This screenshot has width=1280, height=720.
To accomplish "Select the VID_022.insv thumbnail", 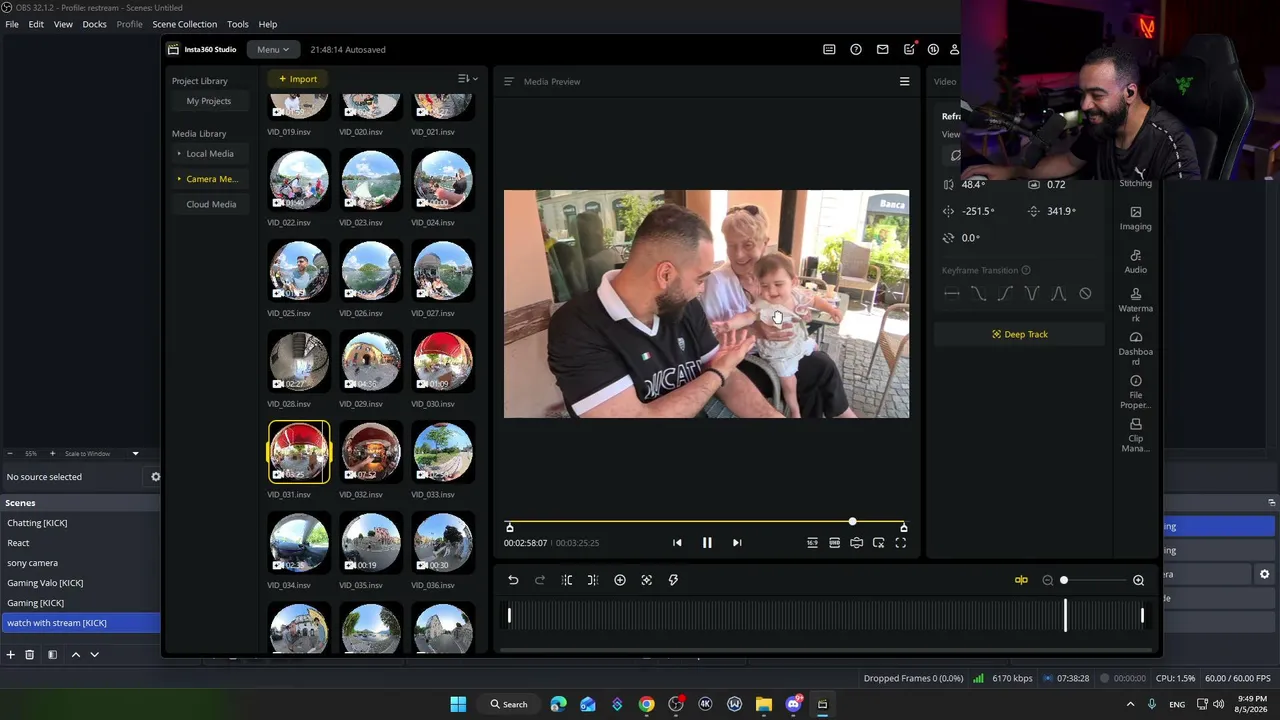I will tap(298, 181).
